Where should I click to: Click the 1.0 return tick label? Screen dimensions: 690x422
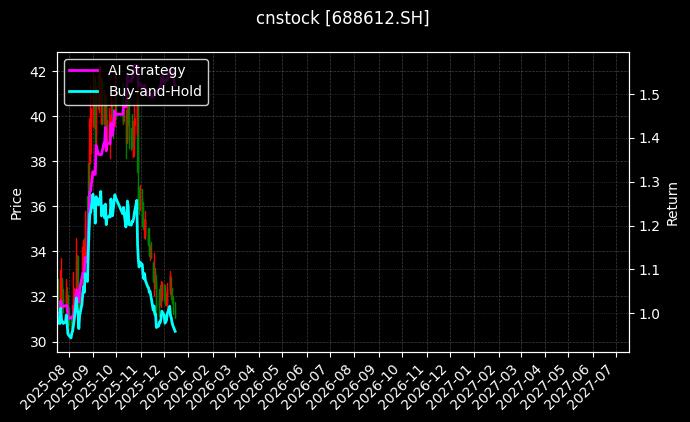(649, 314)
